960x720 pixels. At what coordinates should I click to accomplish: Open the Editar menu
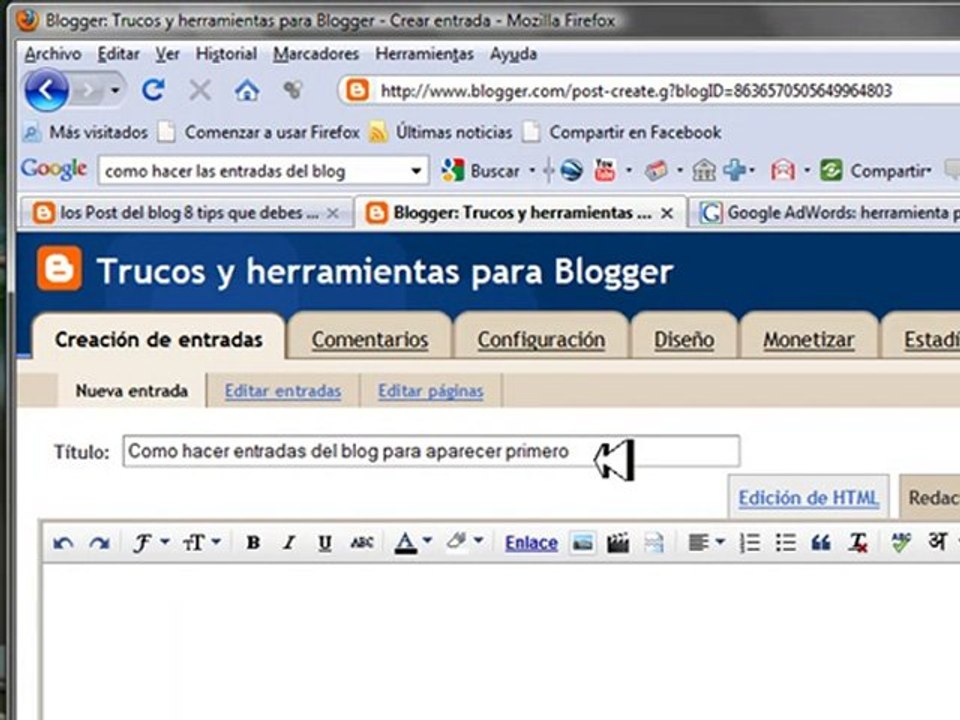click(x=118, y=54)
